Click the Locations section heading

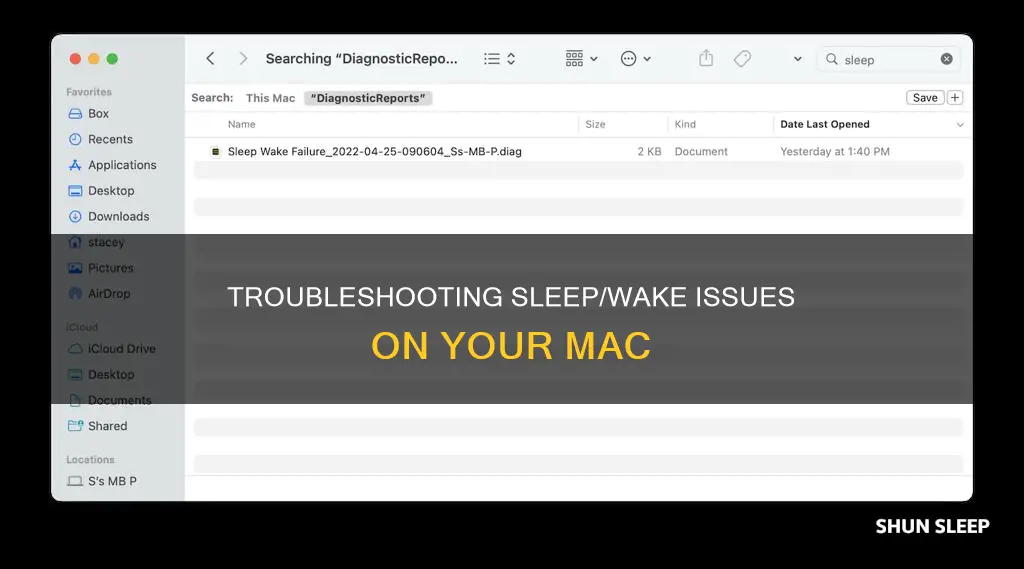90,460
